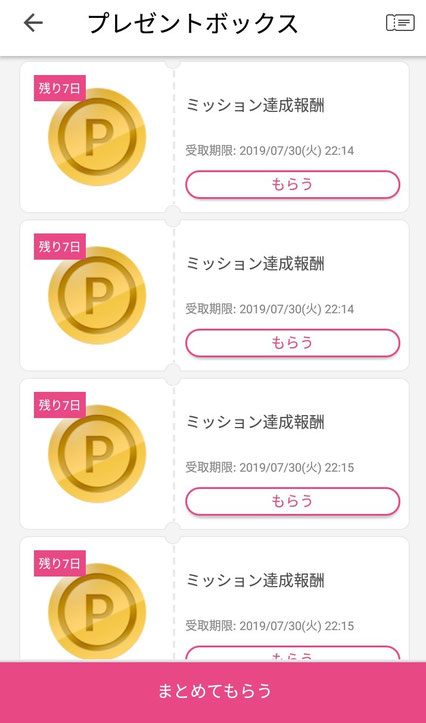The width and height of the screenshot is (426, 723).
Task: Claim first reward with もらう button
Action: (x=293, y=184)
